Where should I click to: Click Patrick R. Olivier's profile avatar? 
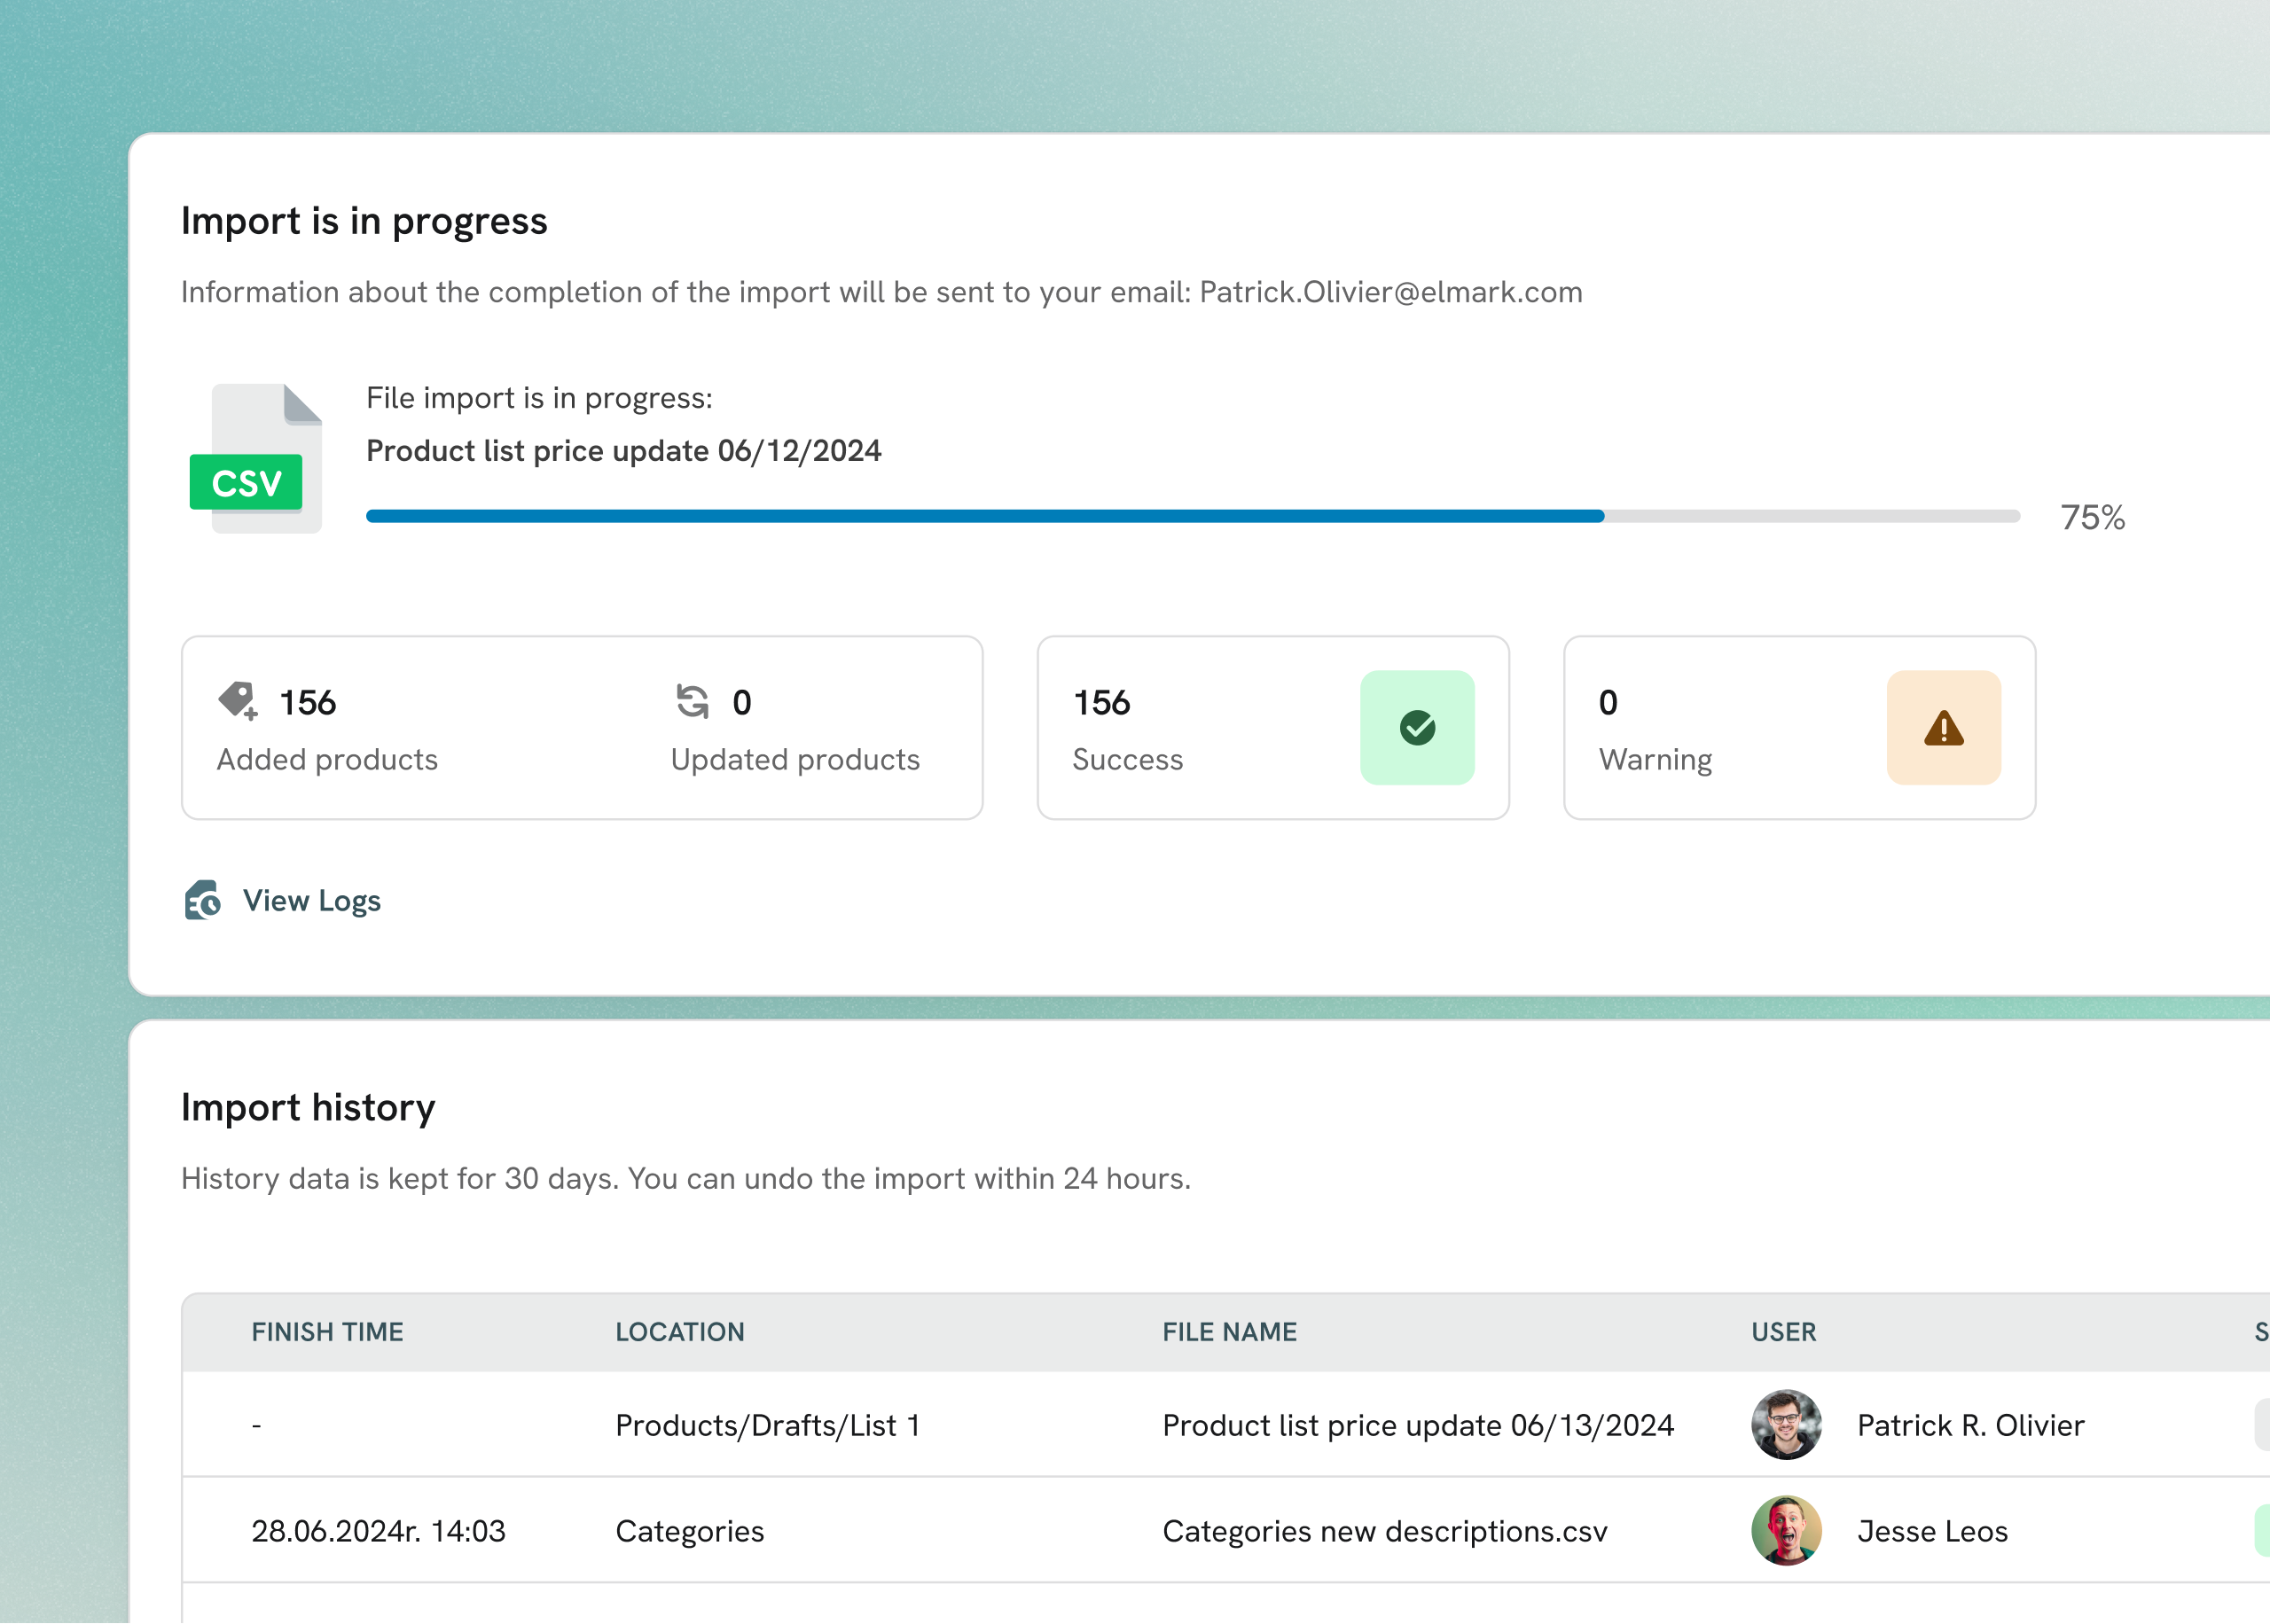click(1786, 1424)
